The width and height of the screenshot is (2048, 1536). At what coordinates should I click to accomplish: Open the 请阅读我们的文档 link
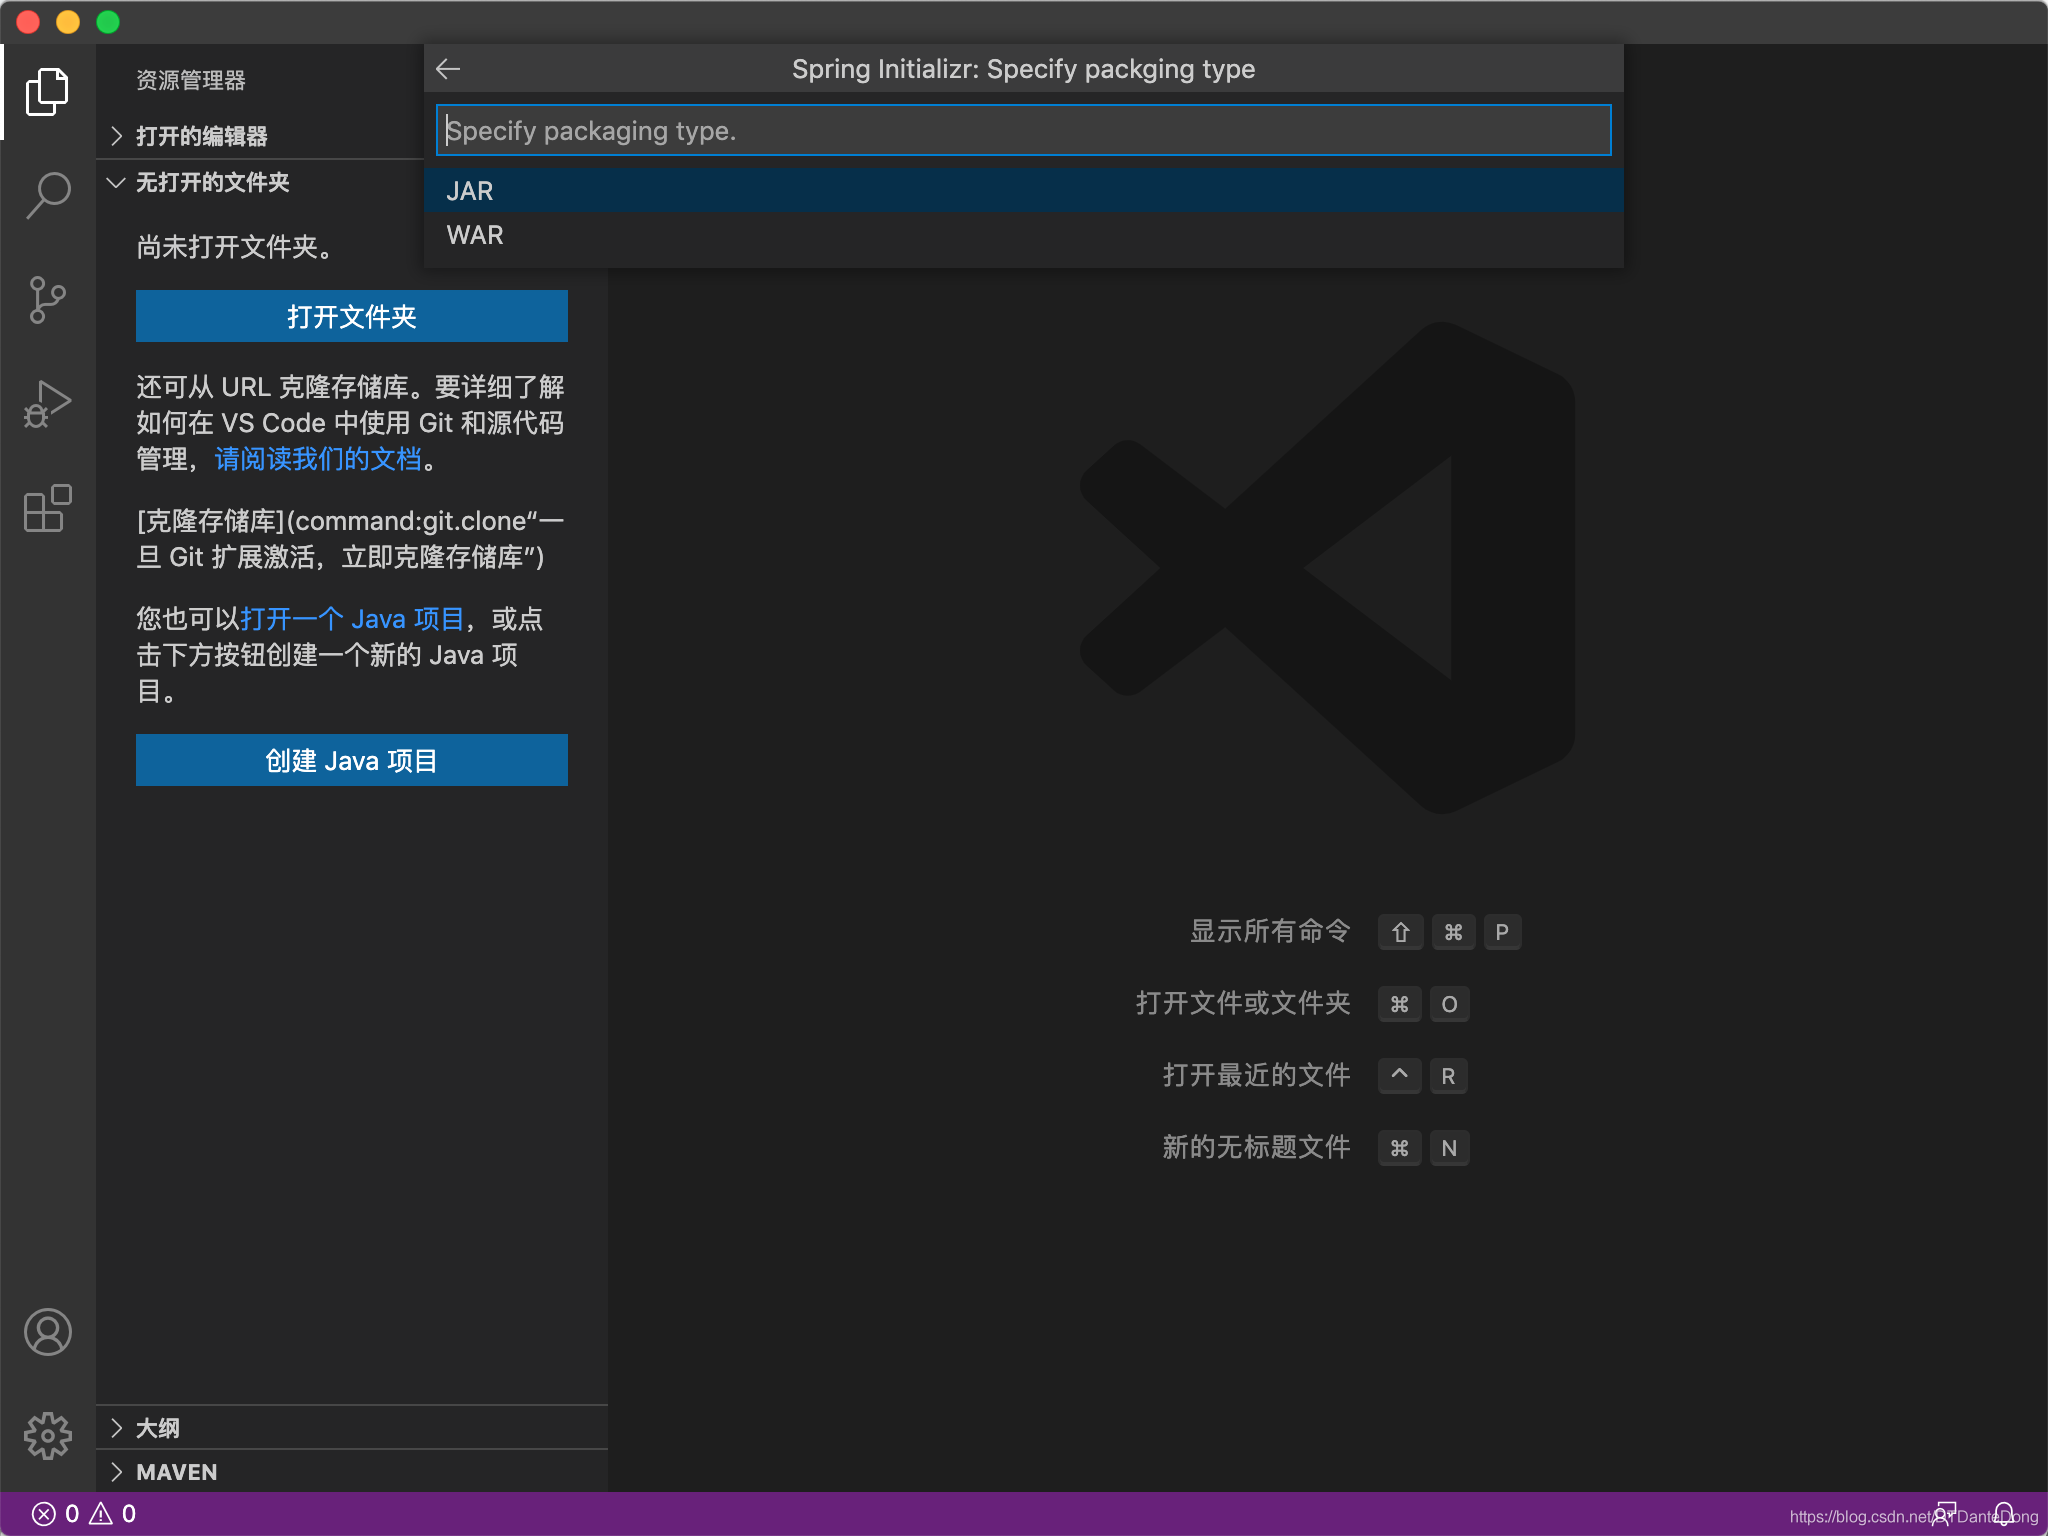click(318, 459)
